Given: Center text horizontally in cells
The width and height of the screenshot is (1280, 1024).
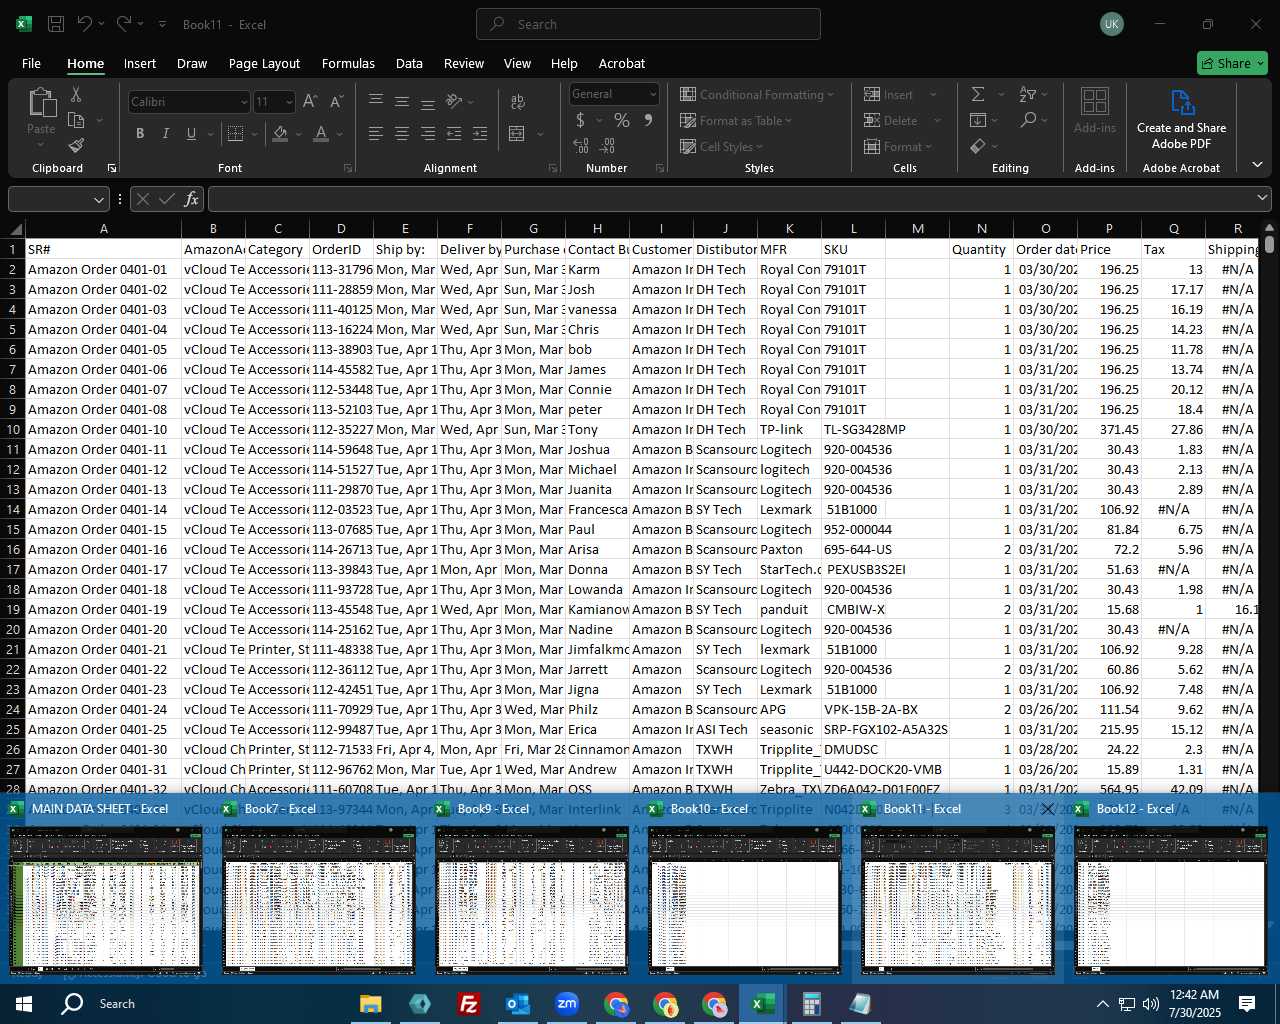Looking at the screenshot, I should (x=402, y=133).
